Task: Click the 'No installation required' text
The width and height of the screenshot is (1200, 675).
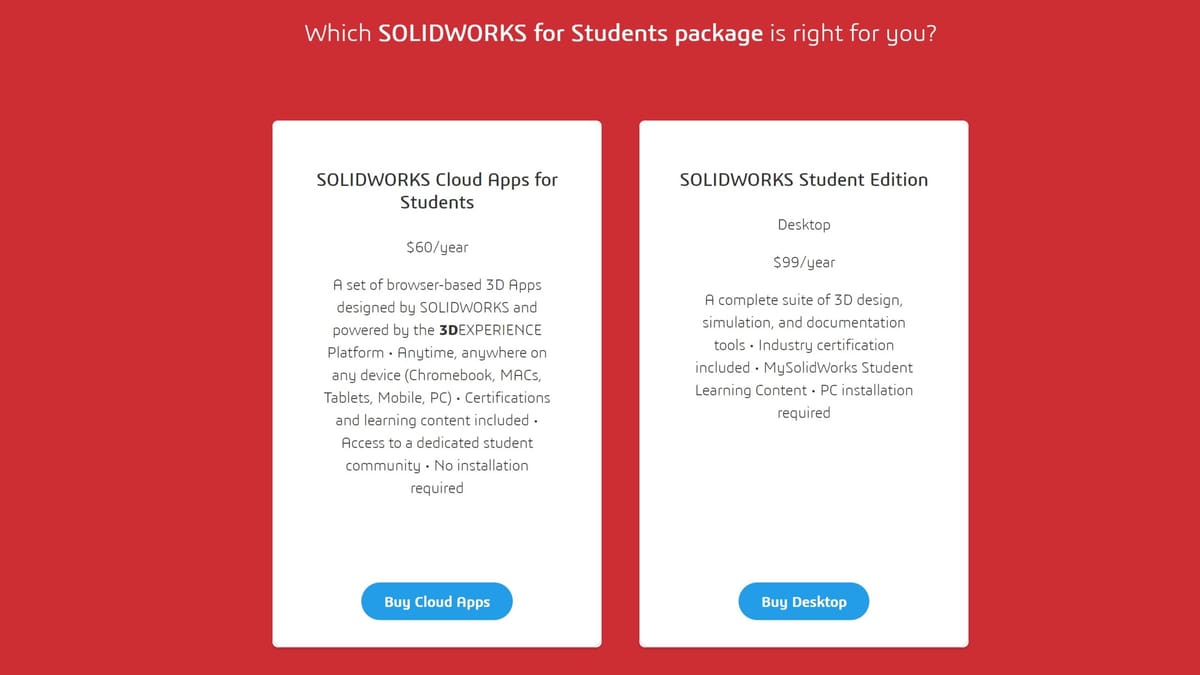Action: [x=469, y=477]
